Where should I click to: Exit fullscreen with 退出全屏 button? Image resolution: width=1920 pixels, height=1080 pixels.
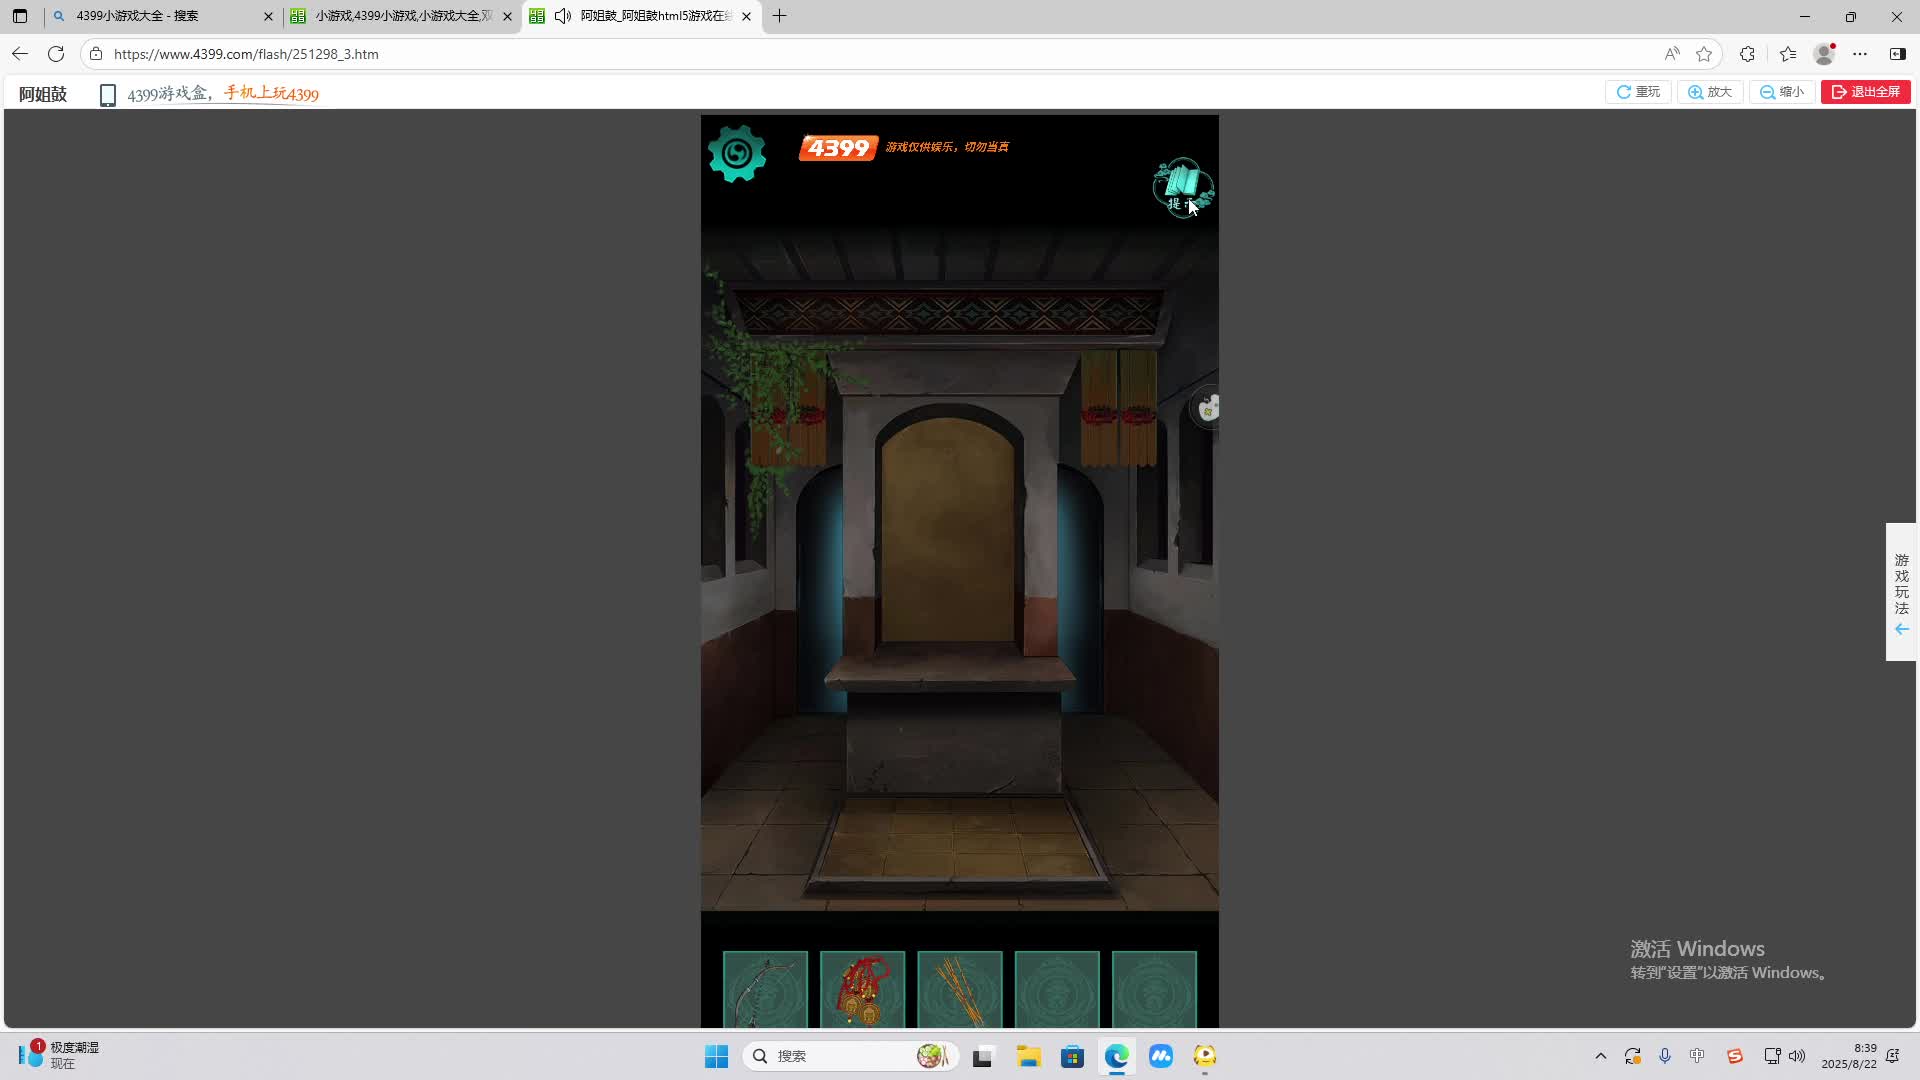pyautogui.click(x=1865, y=92)
